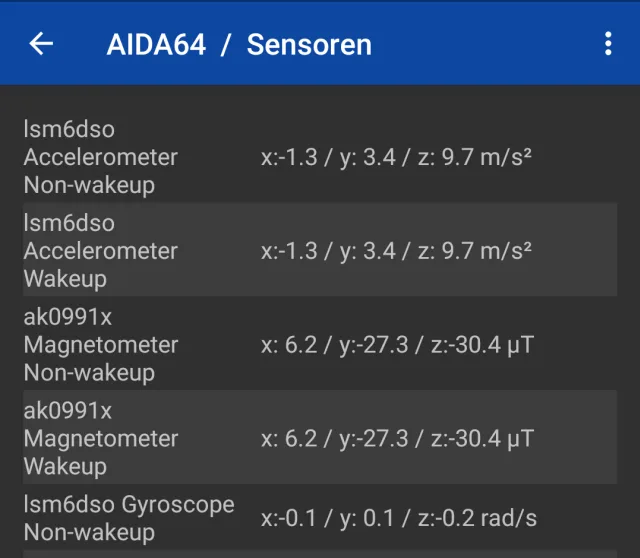
Task: Select the Magnetometer Non-wakeup sensor row
Action: (x=100, y=345)
